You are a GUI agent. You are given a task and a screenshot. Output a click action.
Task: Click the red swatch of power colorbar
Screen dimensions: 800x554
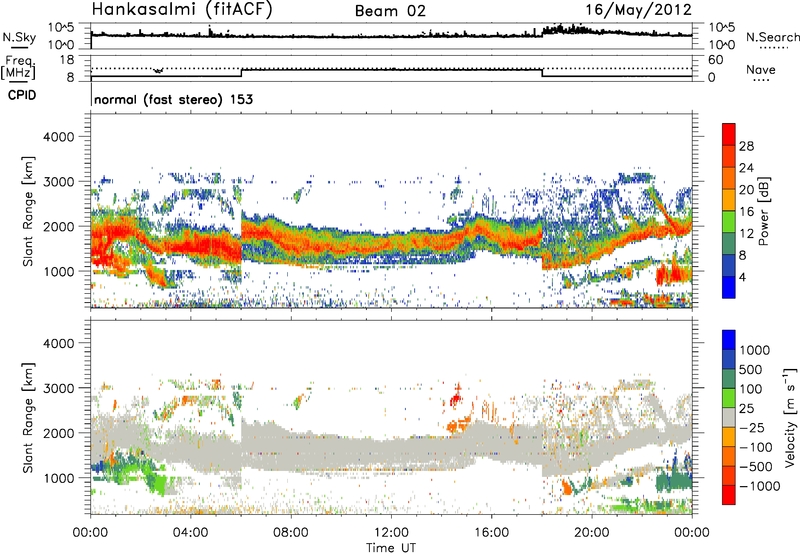pyautogui.click(x=729, y=134)
